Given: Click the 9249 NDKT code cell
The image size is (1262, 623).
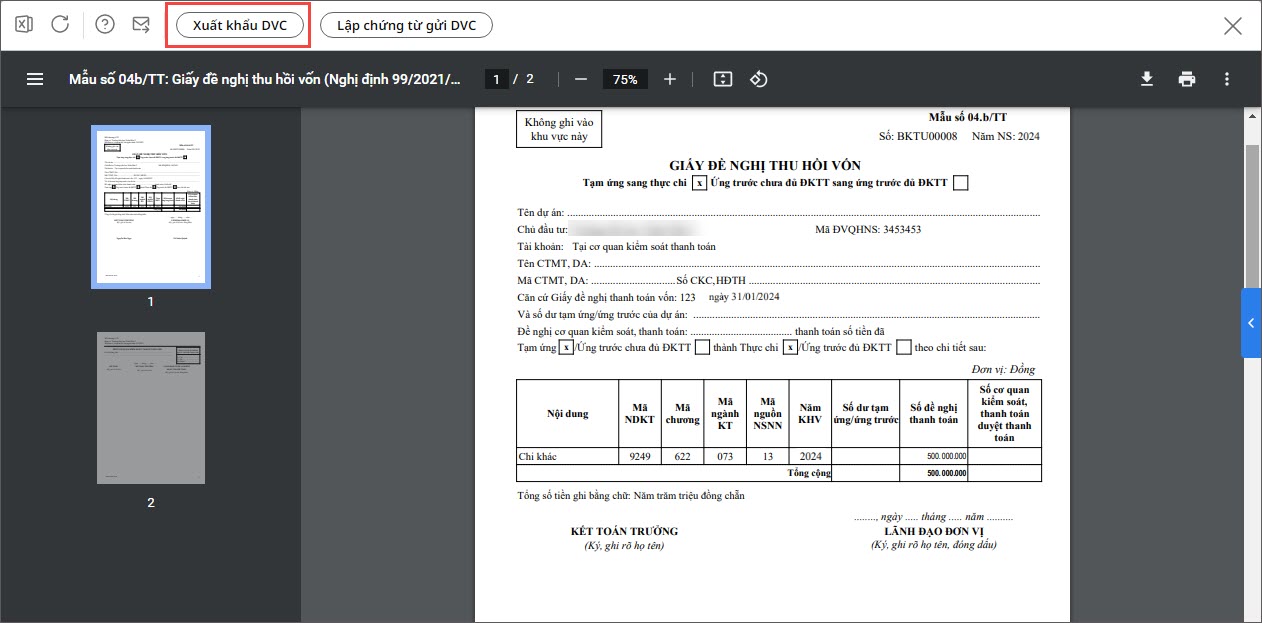Looking at the screenshot, I should (x=639, y=457).
